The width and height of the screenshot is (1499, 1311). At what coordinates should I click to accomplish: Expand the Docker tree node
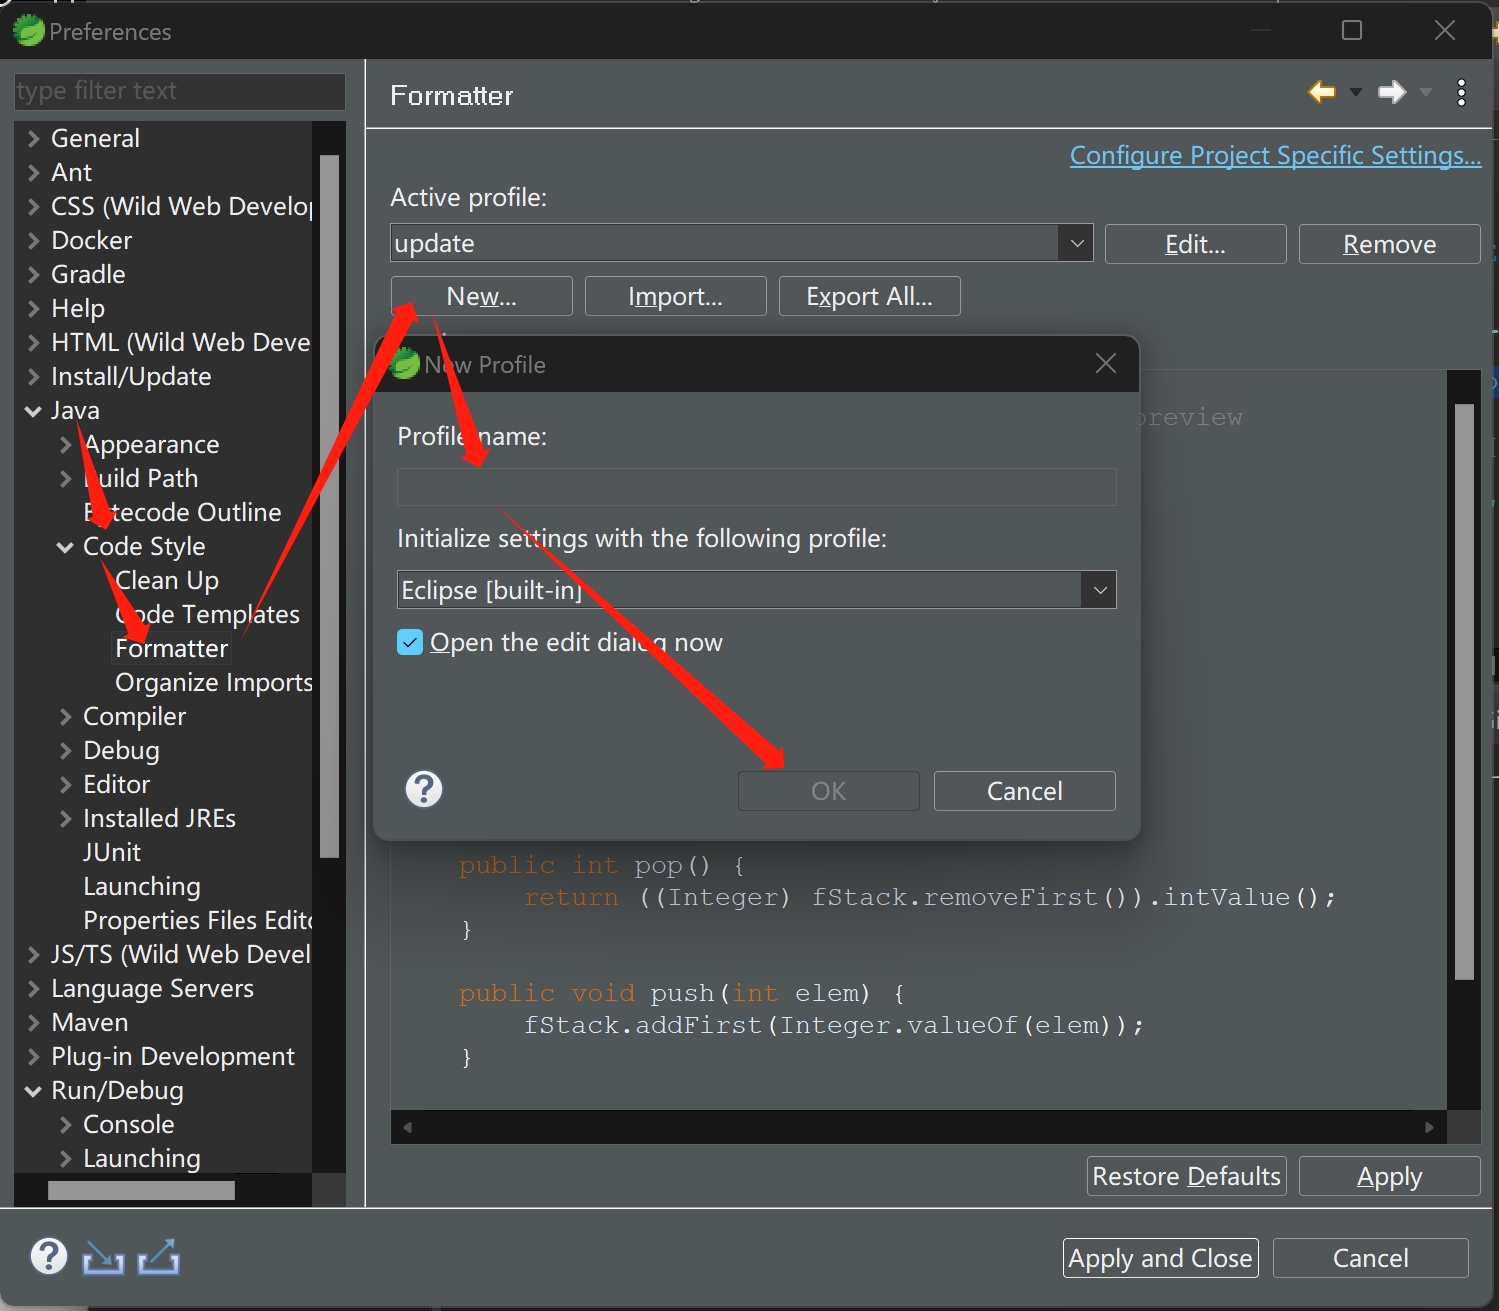33,240
